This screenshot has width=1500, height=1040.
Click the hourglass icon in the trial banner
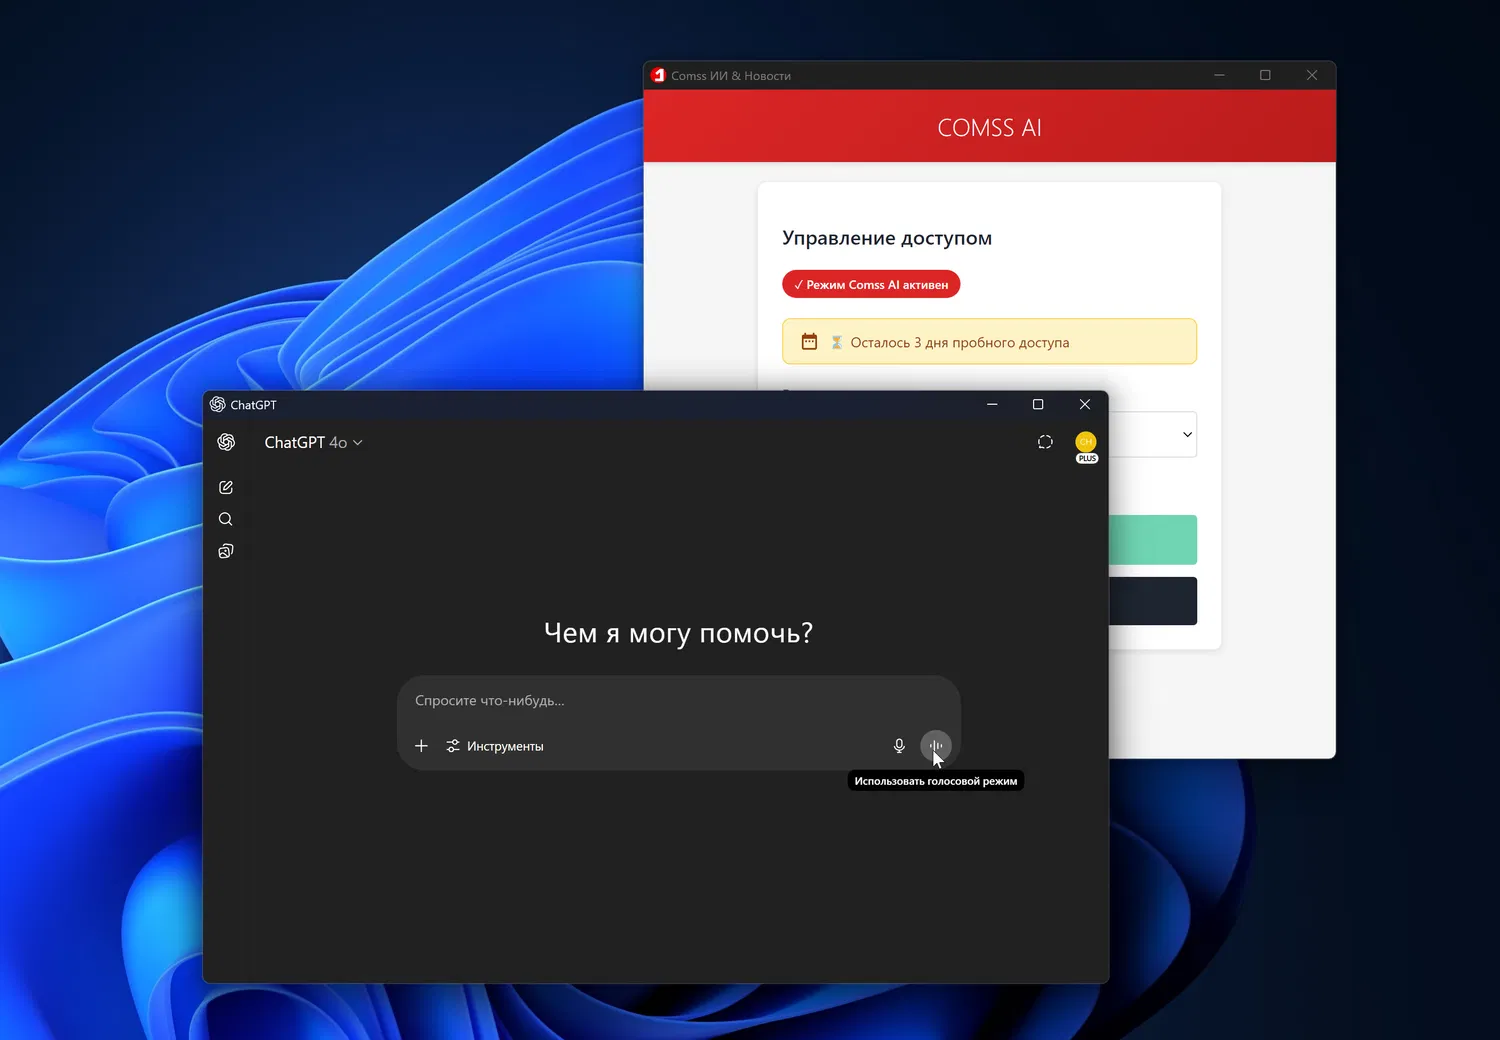(x=837, y=342)
